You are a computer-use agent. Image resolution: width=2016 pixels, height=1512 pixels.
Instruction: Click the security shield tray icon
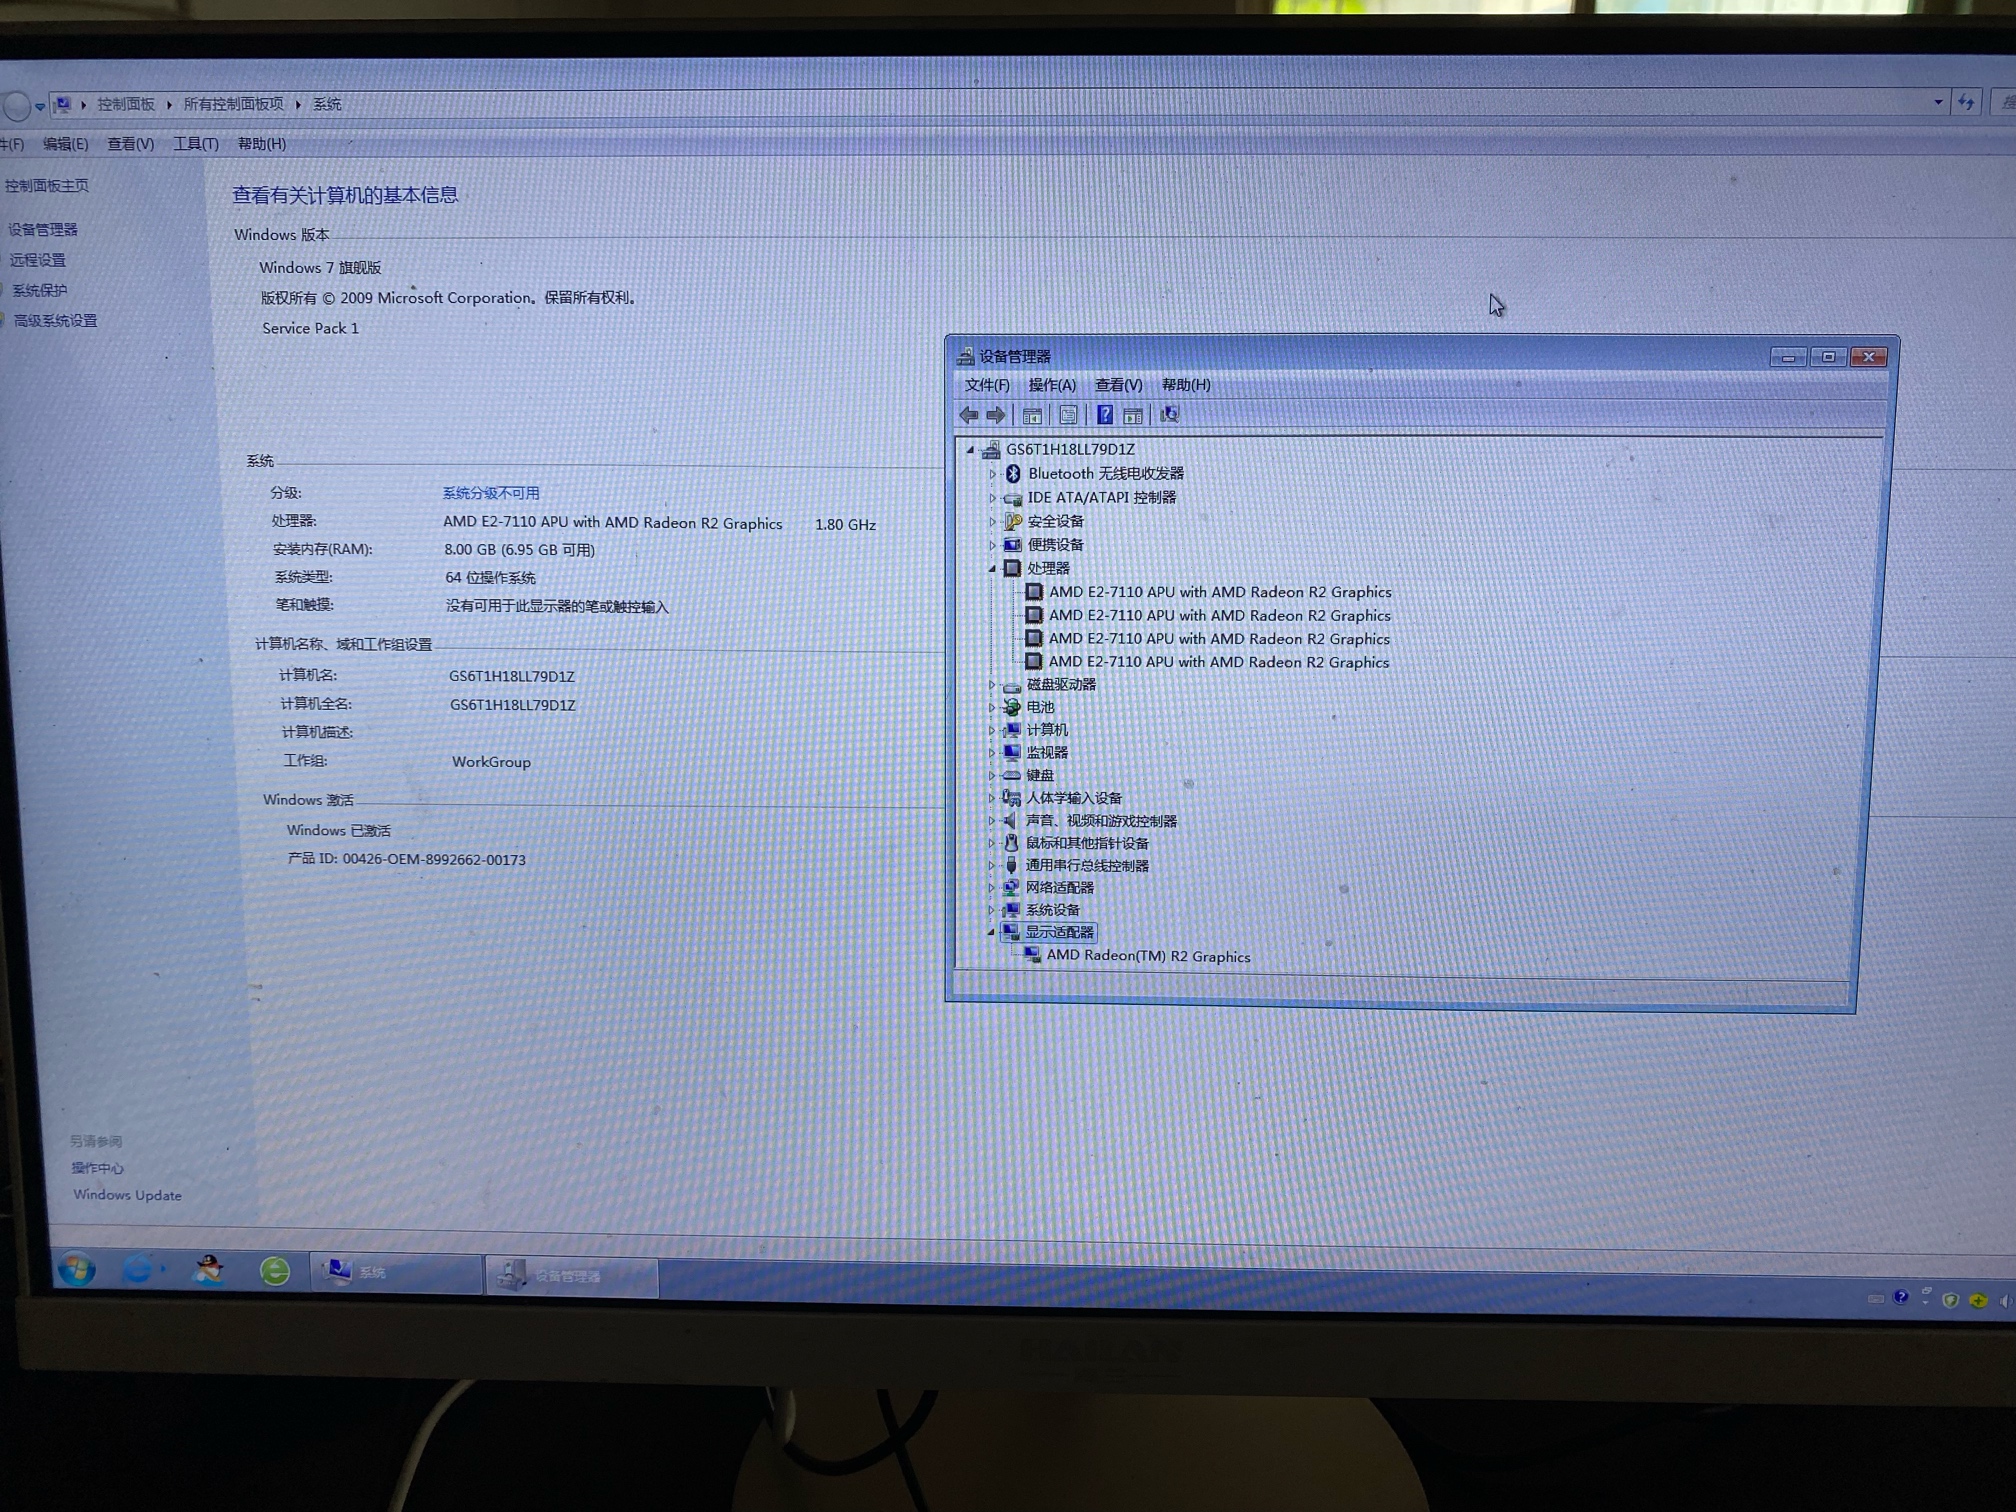point(1950,1300)
